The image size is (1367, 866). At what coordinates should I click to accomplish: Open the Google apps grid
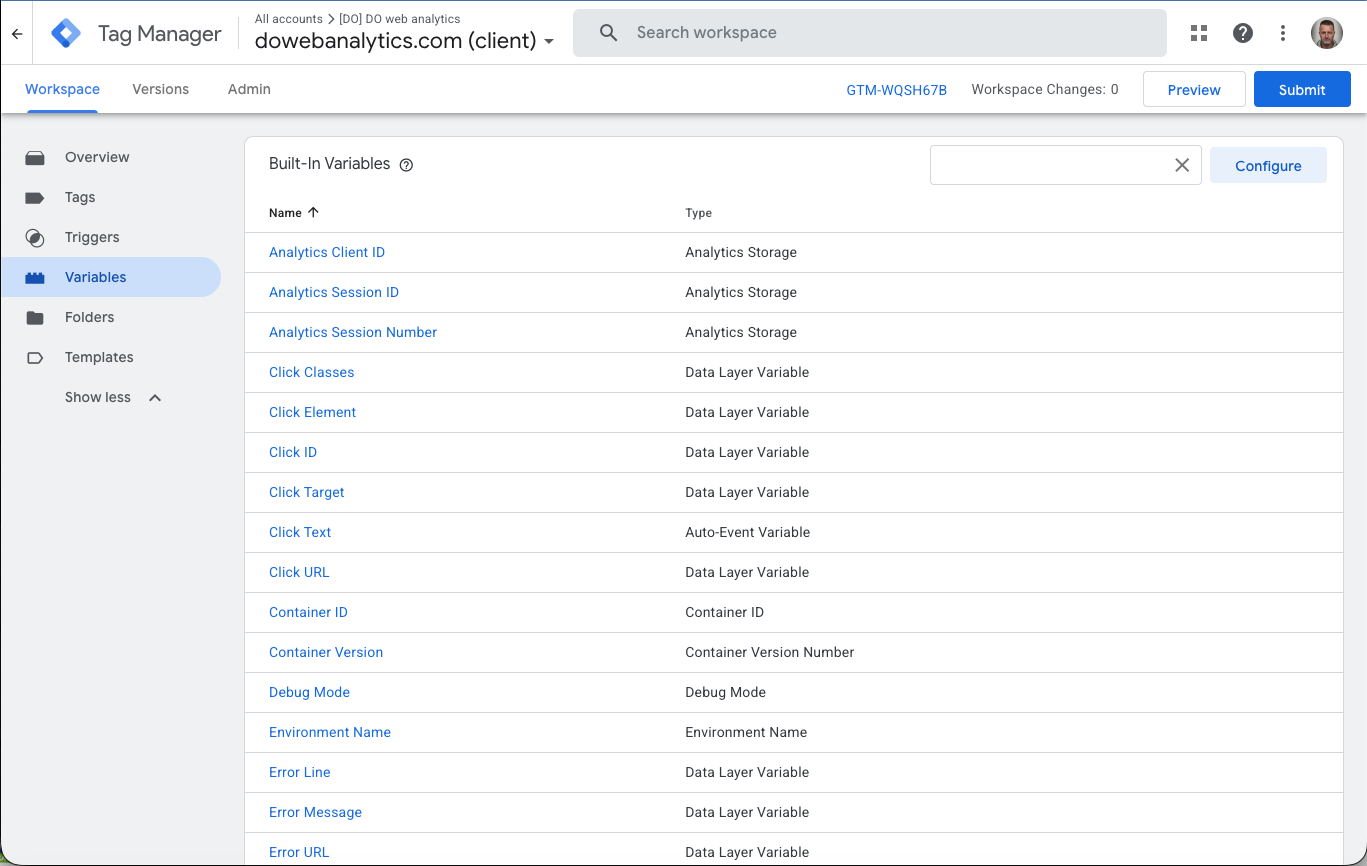tap(1199, 33)
